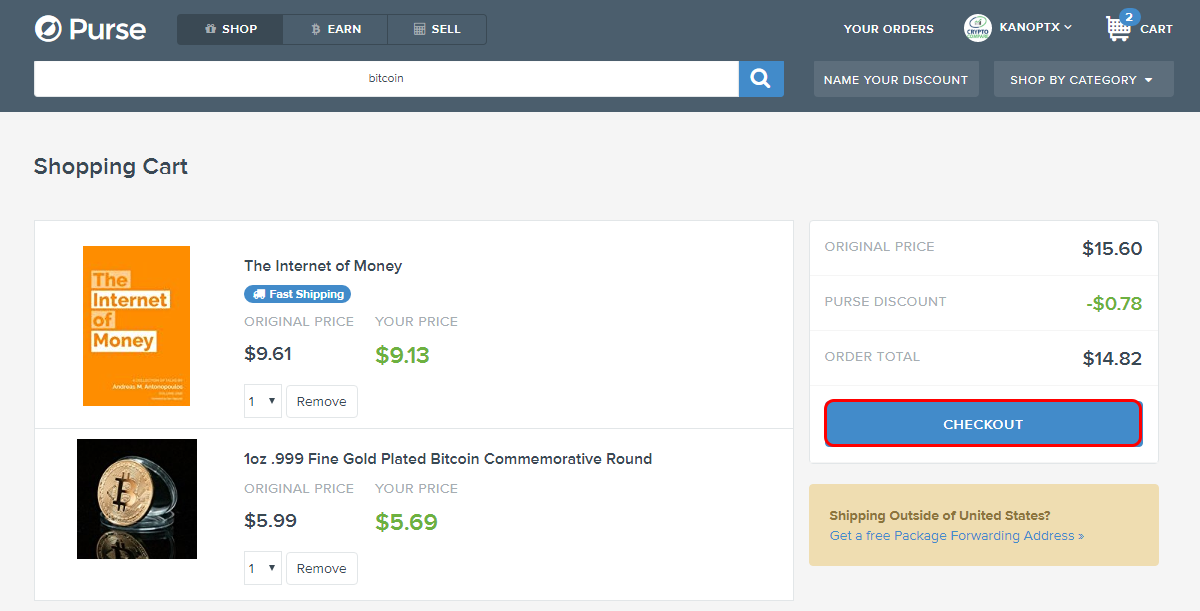
Task: Click the original price total $15.60
Action: tap(1112, 249)
